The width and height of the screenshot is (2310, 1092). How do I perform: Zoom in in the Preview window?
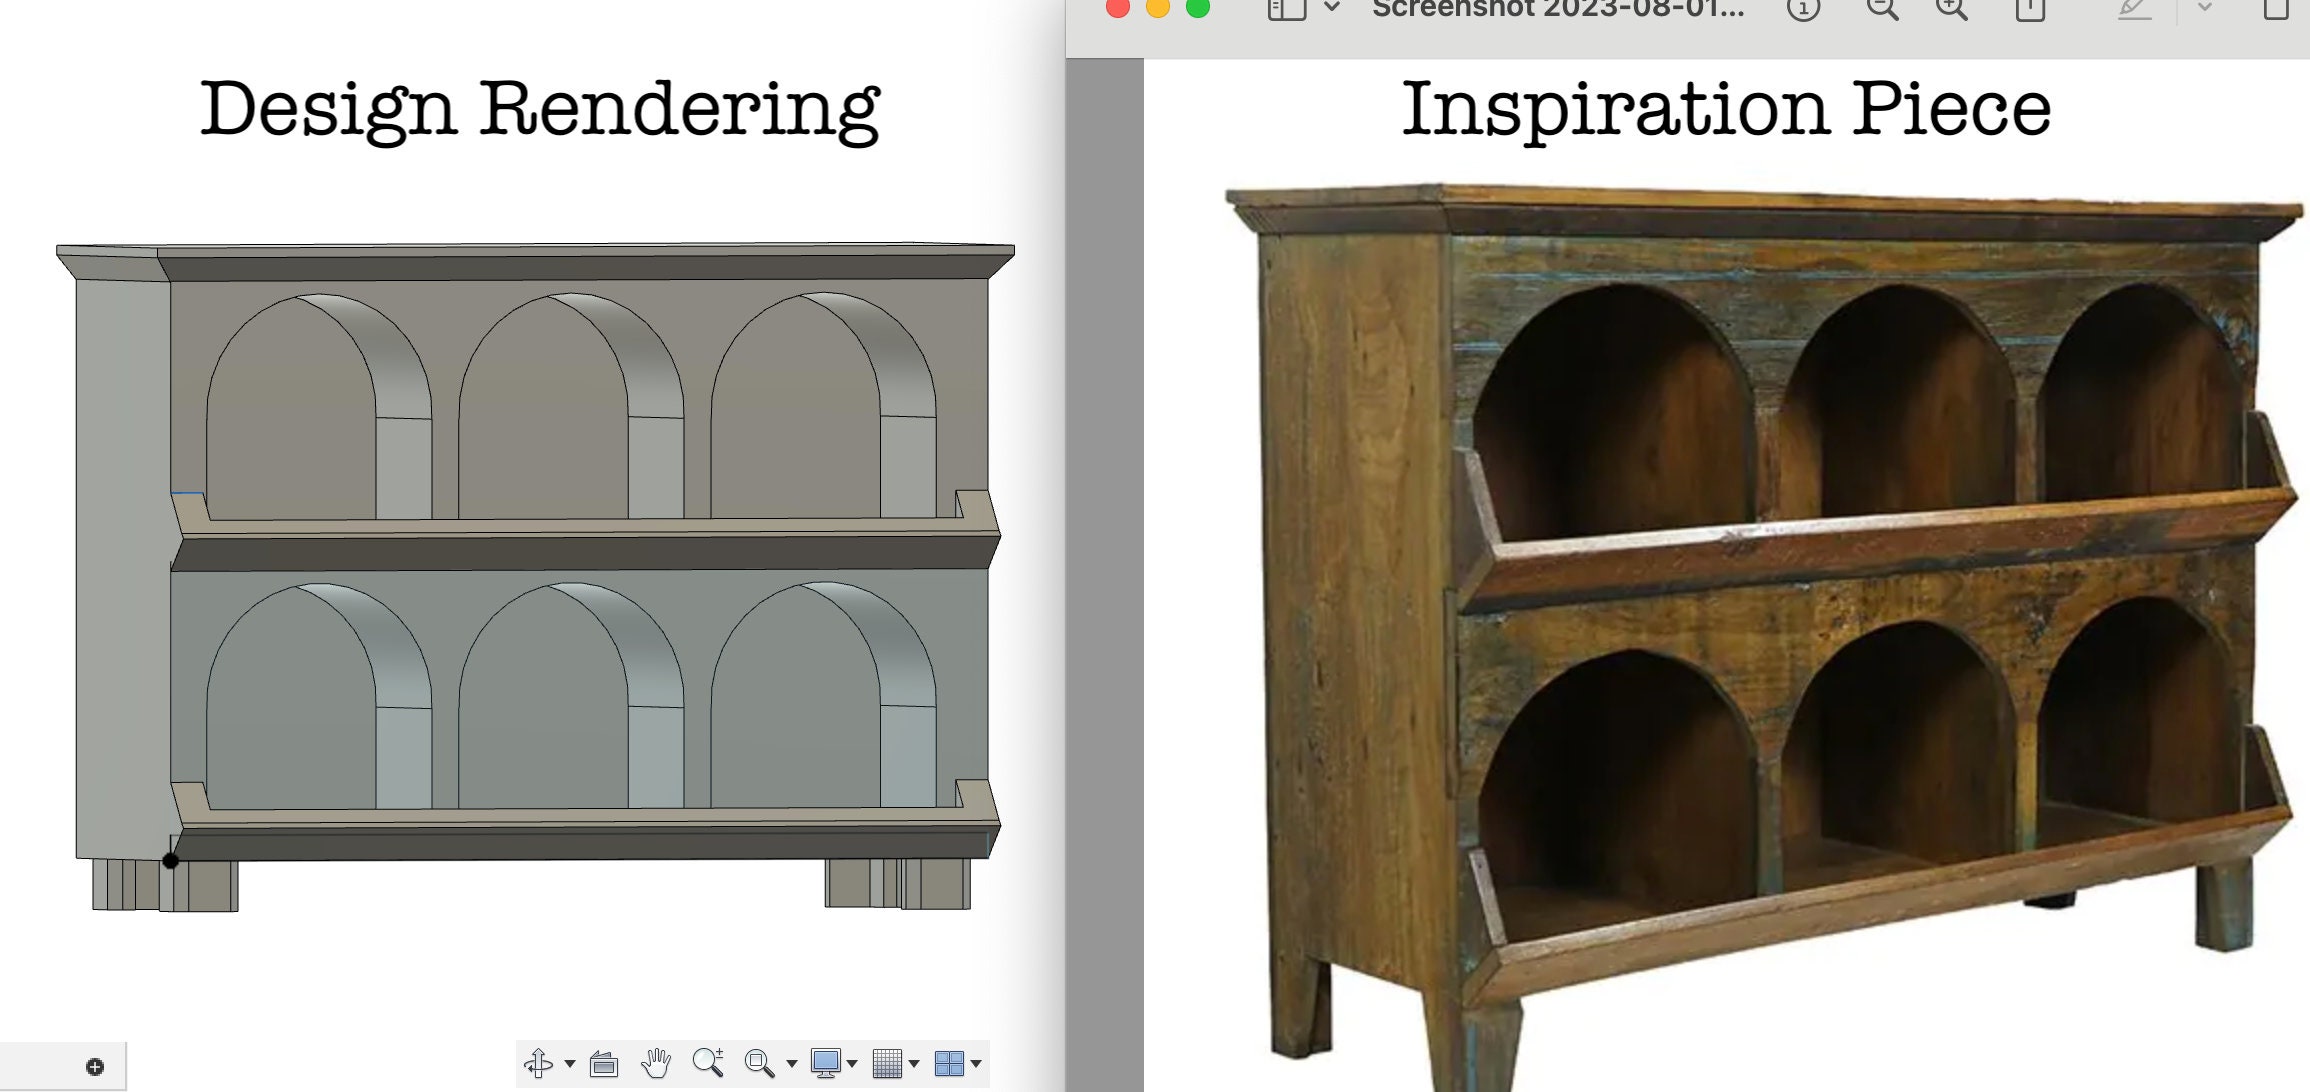click(1951, 9)
